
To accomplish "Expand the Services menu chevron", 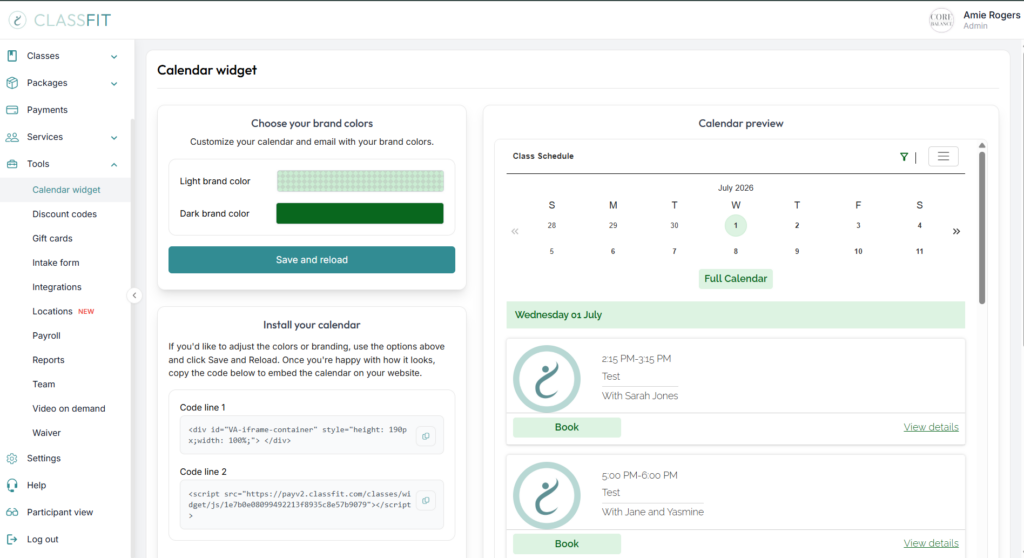I will (x=114, y=138).
